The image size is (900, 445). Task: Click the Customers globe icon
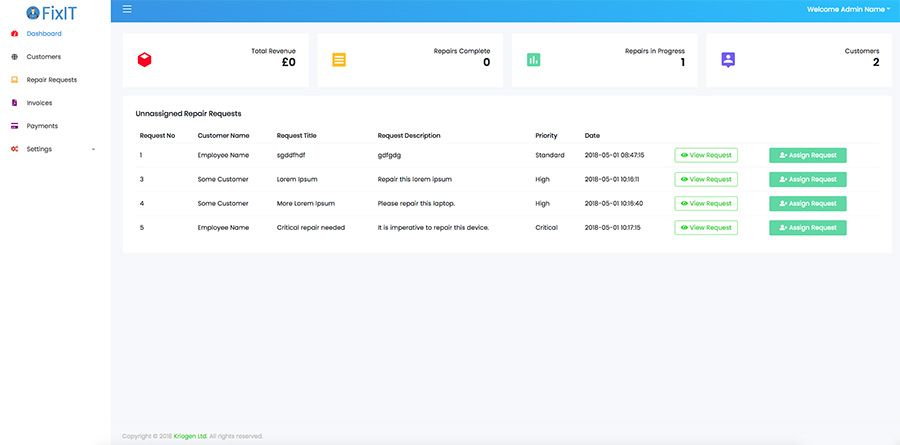coord(15,57)
